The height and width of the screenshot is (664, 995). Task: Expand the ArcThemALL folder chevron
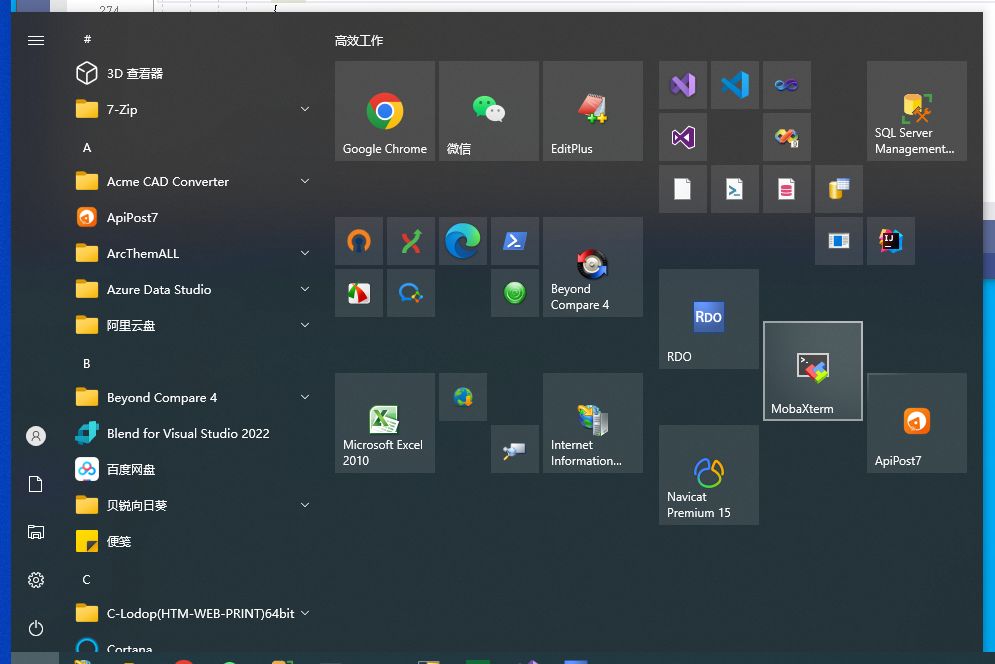tap(305, 253)
